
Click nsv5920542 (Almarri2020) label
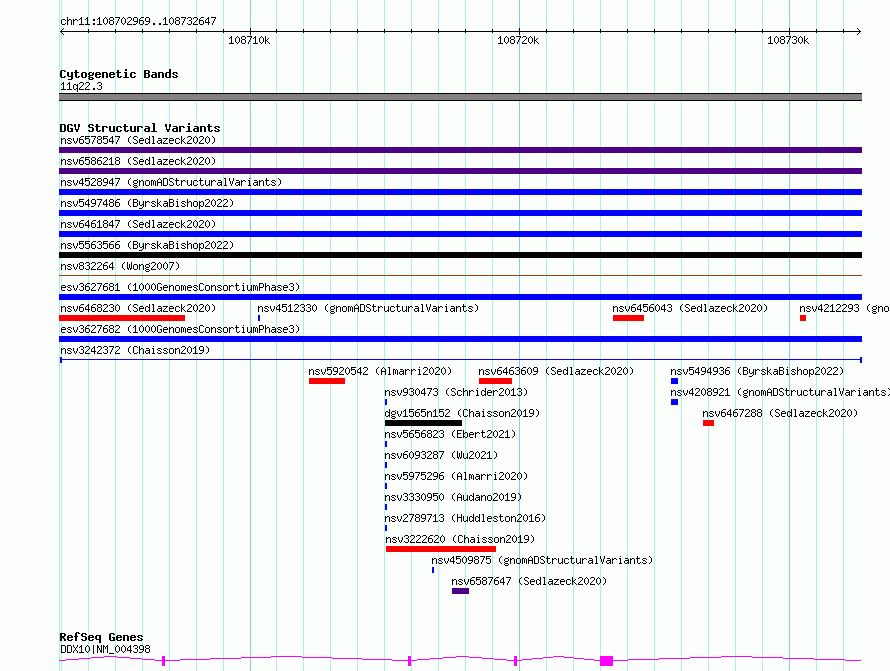click(380, 371)
